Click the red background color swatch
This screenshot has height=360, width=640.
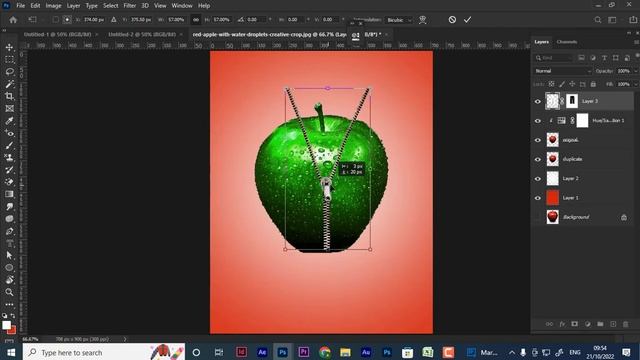point(13,330)
